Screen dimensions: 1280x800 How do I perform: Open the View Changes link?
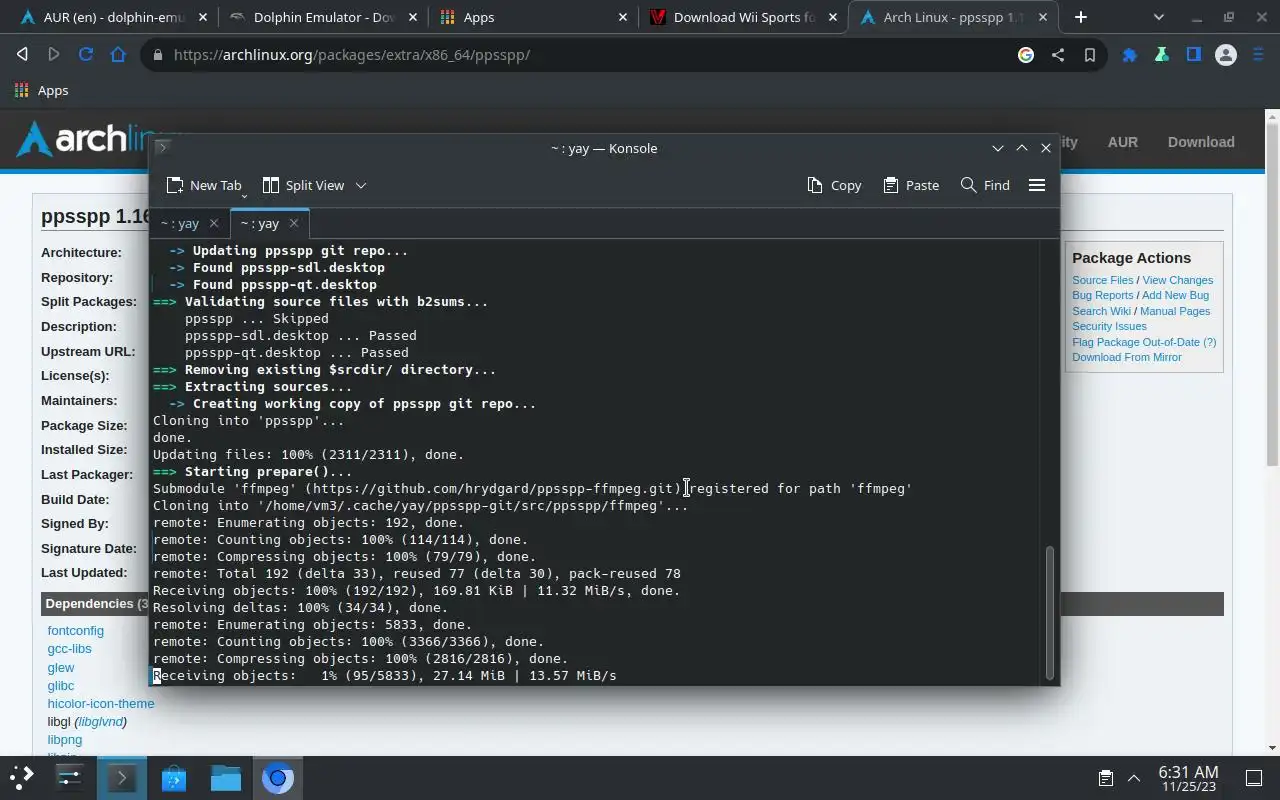[1177, 280]
